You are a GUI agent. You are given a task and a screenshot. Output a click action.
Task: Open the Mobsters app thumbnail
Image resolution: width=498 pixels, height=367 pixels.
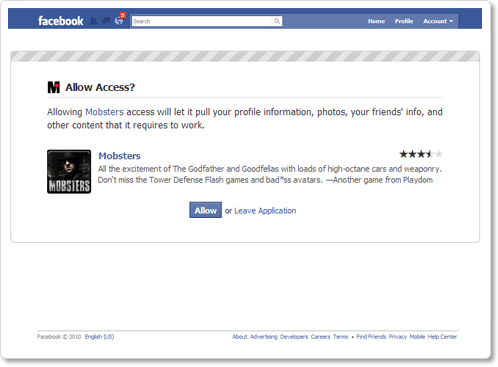(x=69, y=171)
